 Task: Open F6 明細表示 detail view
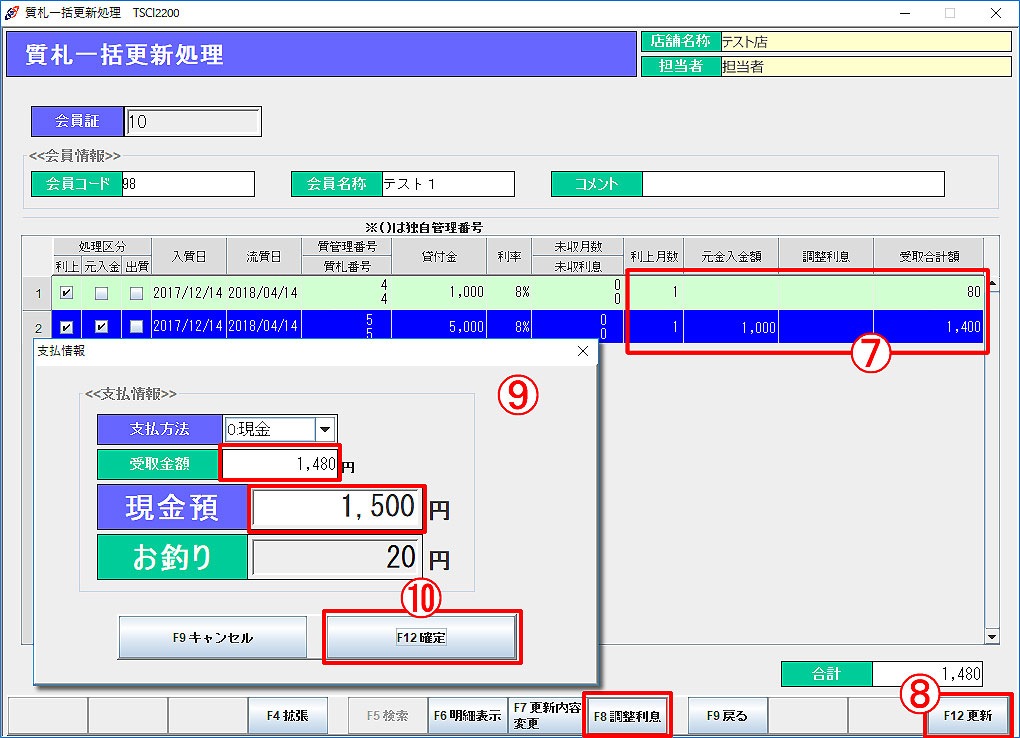click(467, 716)
